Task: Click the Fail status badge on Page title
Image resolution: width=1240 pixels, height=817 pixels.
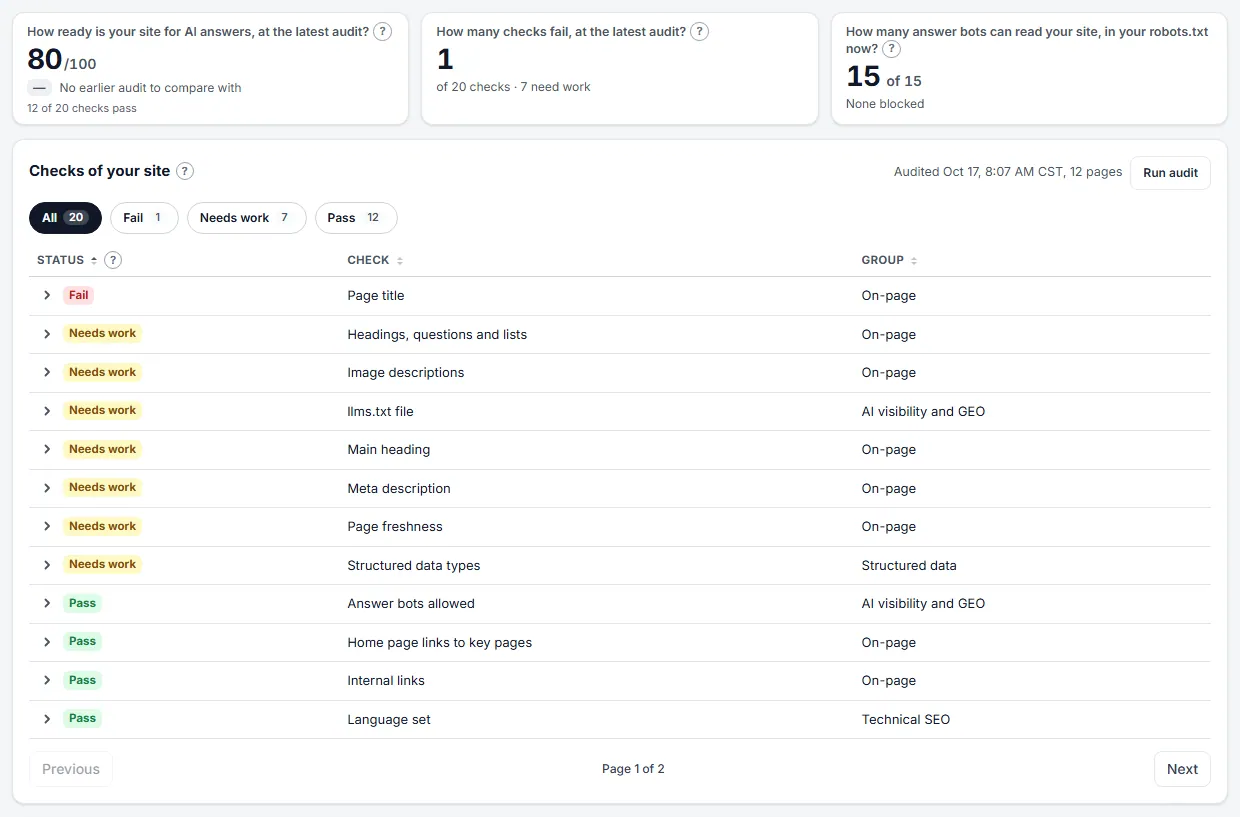Action: (79, 295)
